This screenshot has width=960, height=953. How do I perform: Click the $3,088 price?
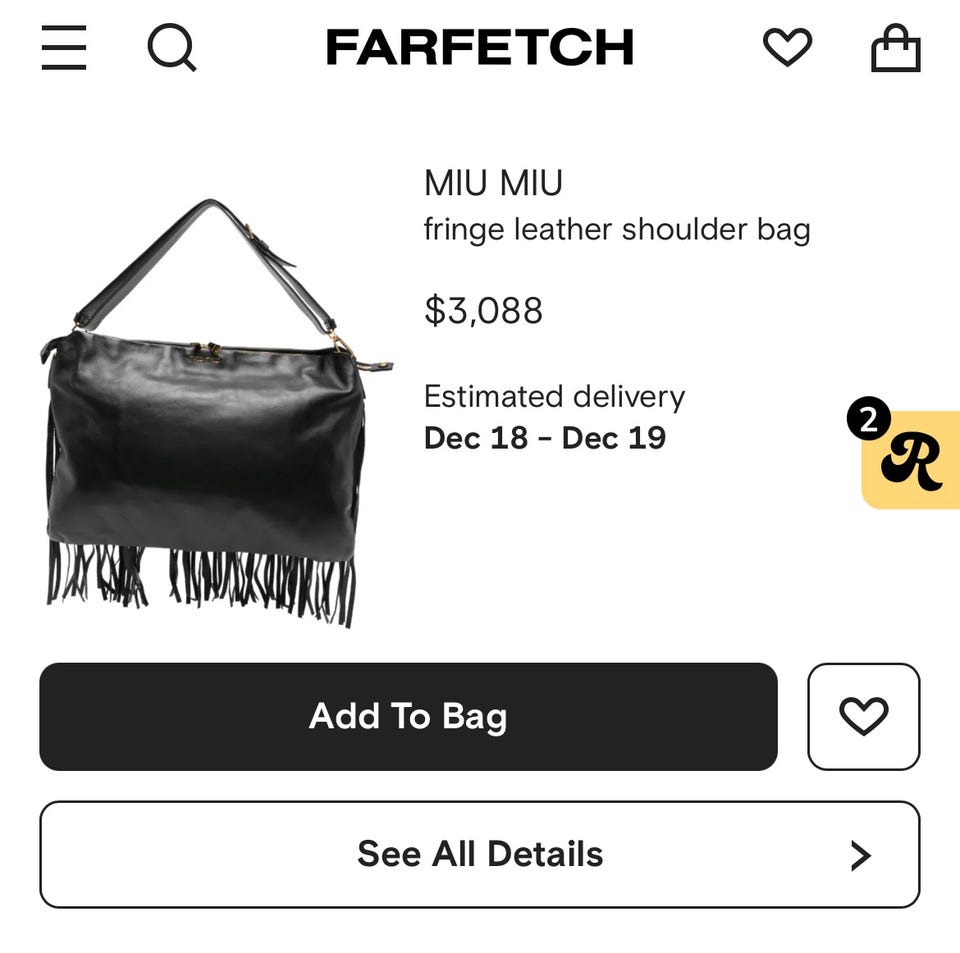[484, 310]
